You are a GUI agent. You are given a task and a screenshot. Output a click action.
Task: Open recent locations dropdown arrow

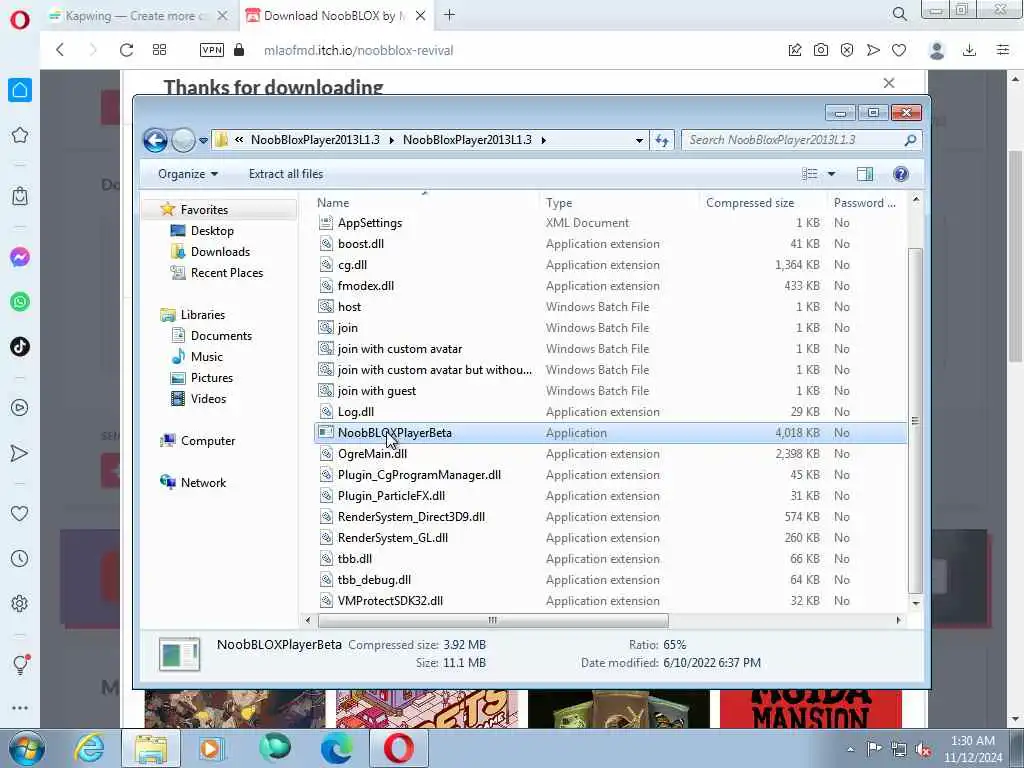pyautogui.click(x=204, y=140)
